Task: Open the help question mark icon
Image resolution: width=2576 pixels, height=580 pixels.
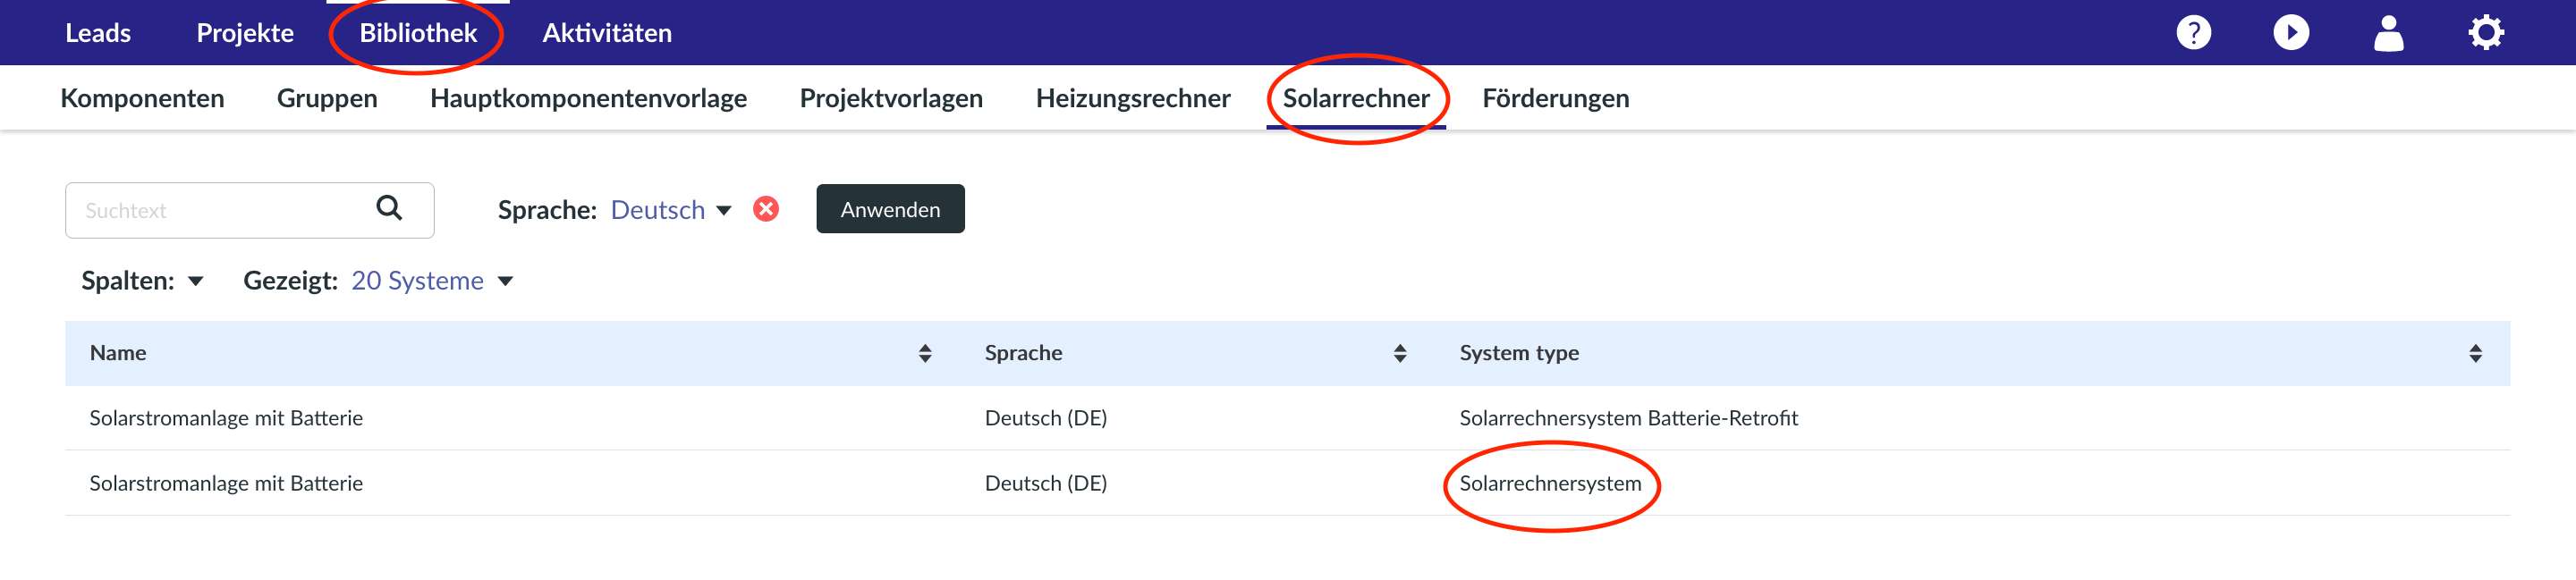Action: pyautogui.click(x=2193, y=33)
